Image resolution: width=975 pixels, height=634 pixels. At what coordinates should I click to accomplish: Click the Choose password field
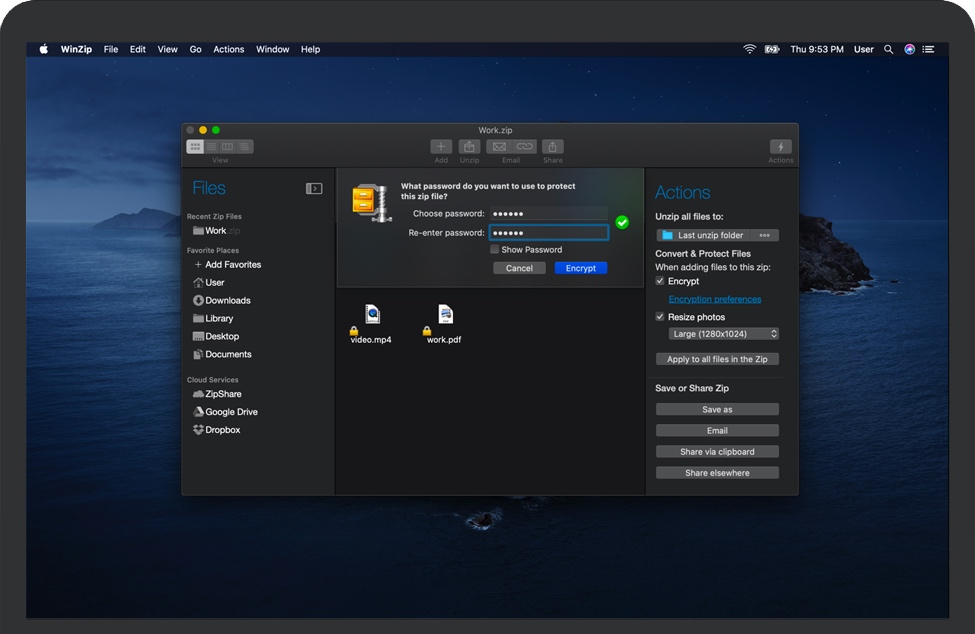click(x=548, y=214)
